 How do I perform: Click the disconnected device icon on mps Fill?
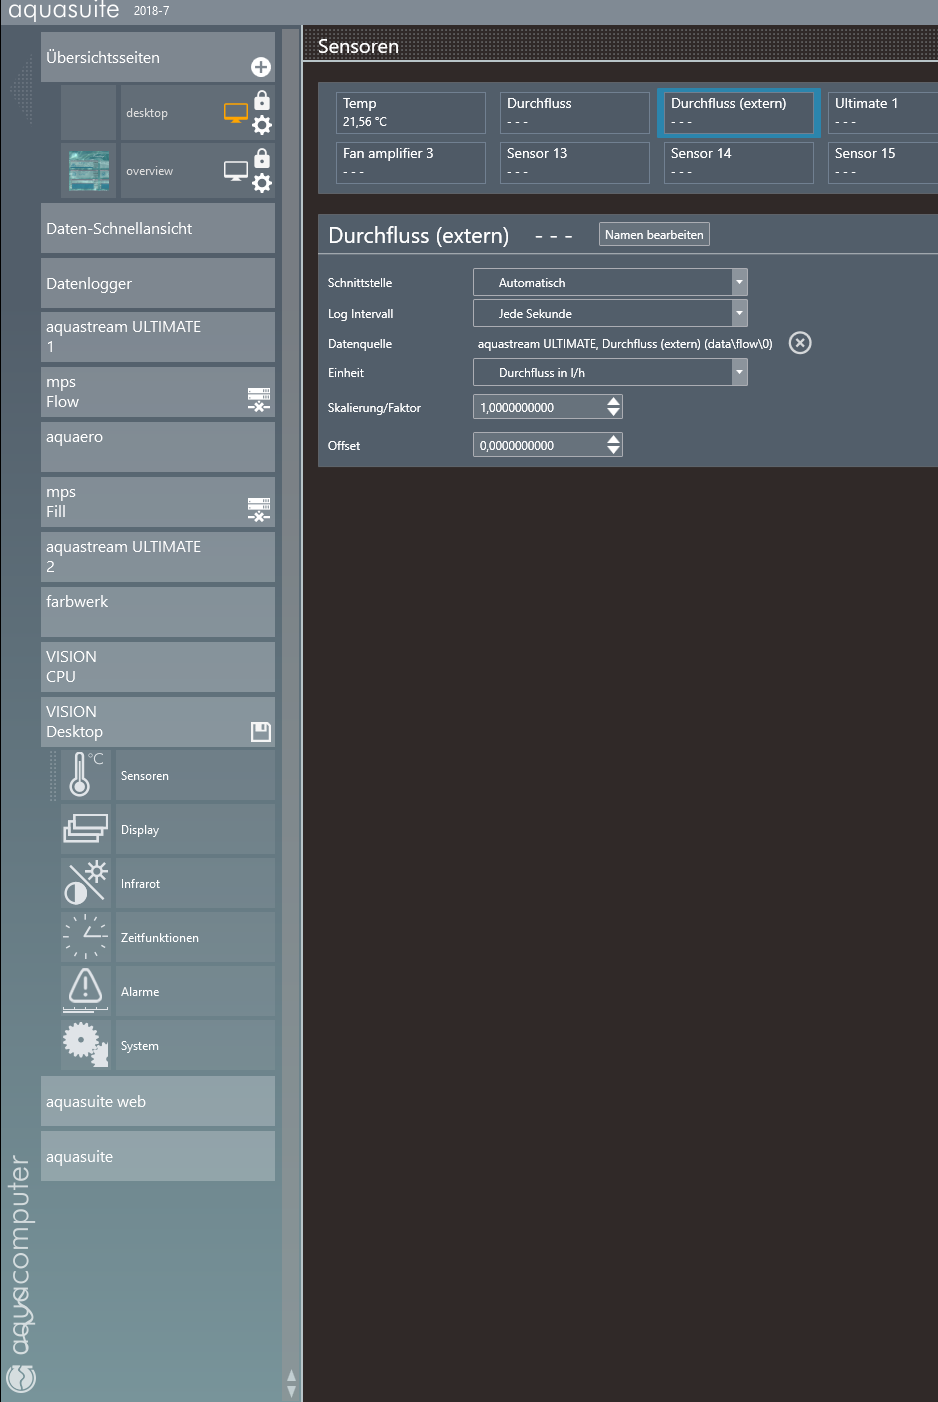point(259,510)
